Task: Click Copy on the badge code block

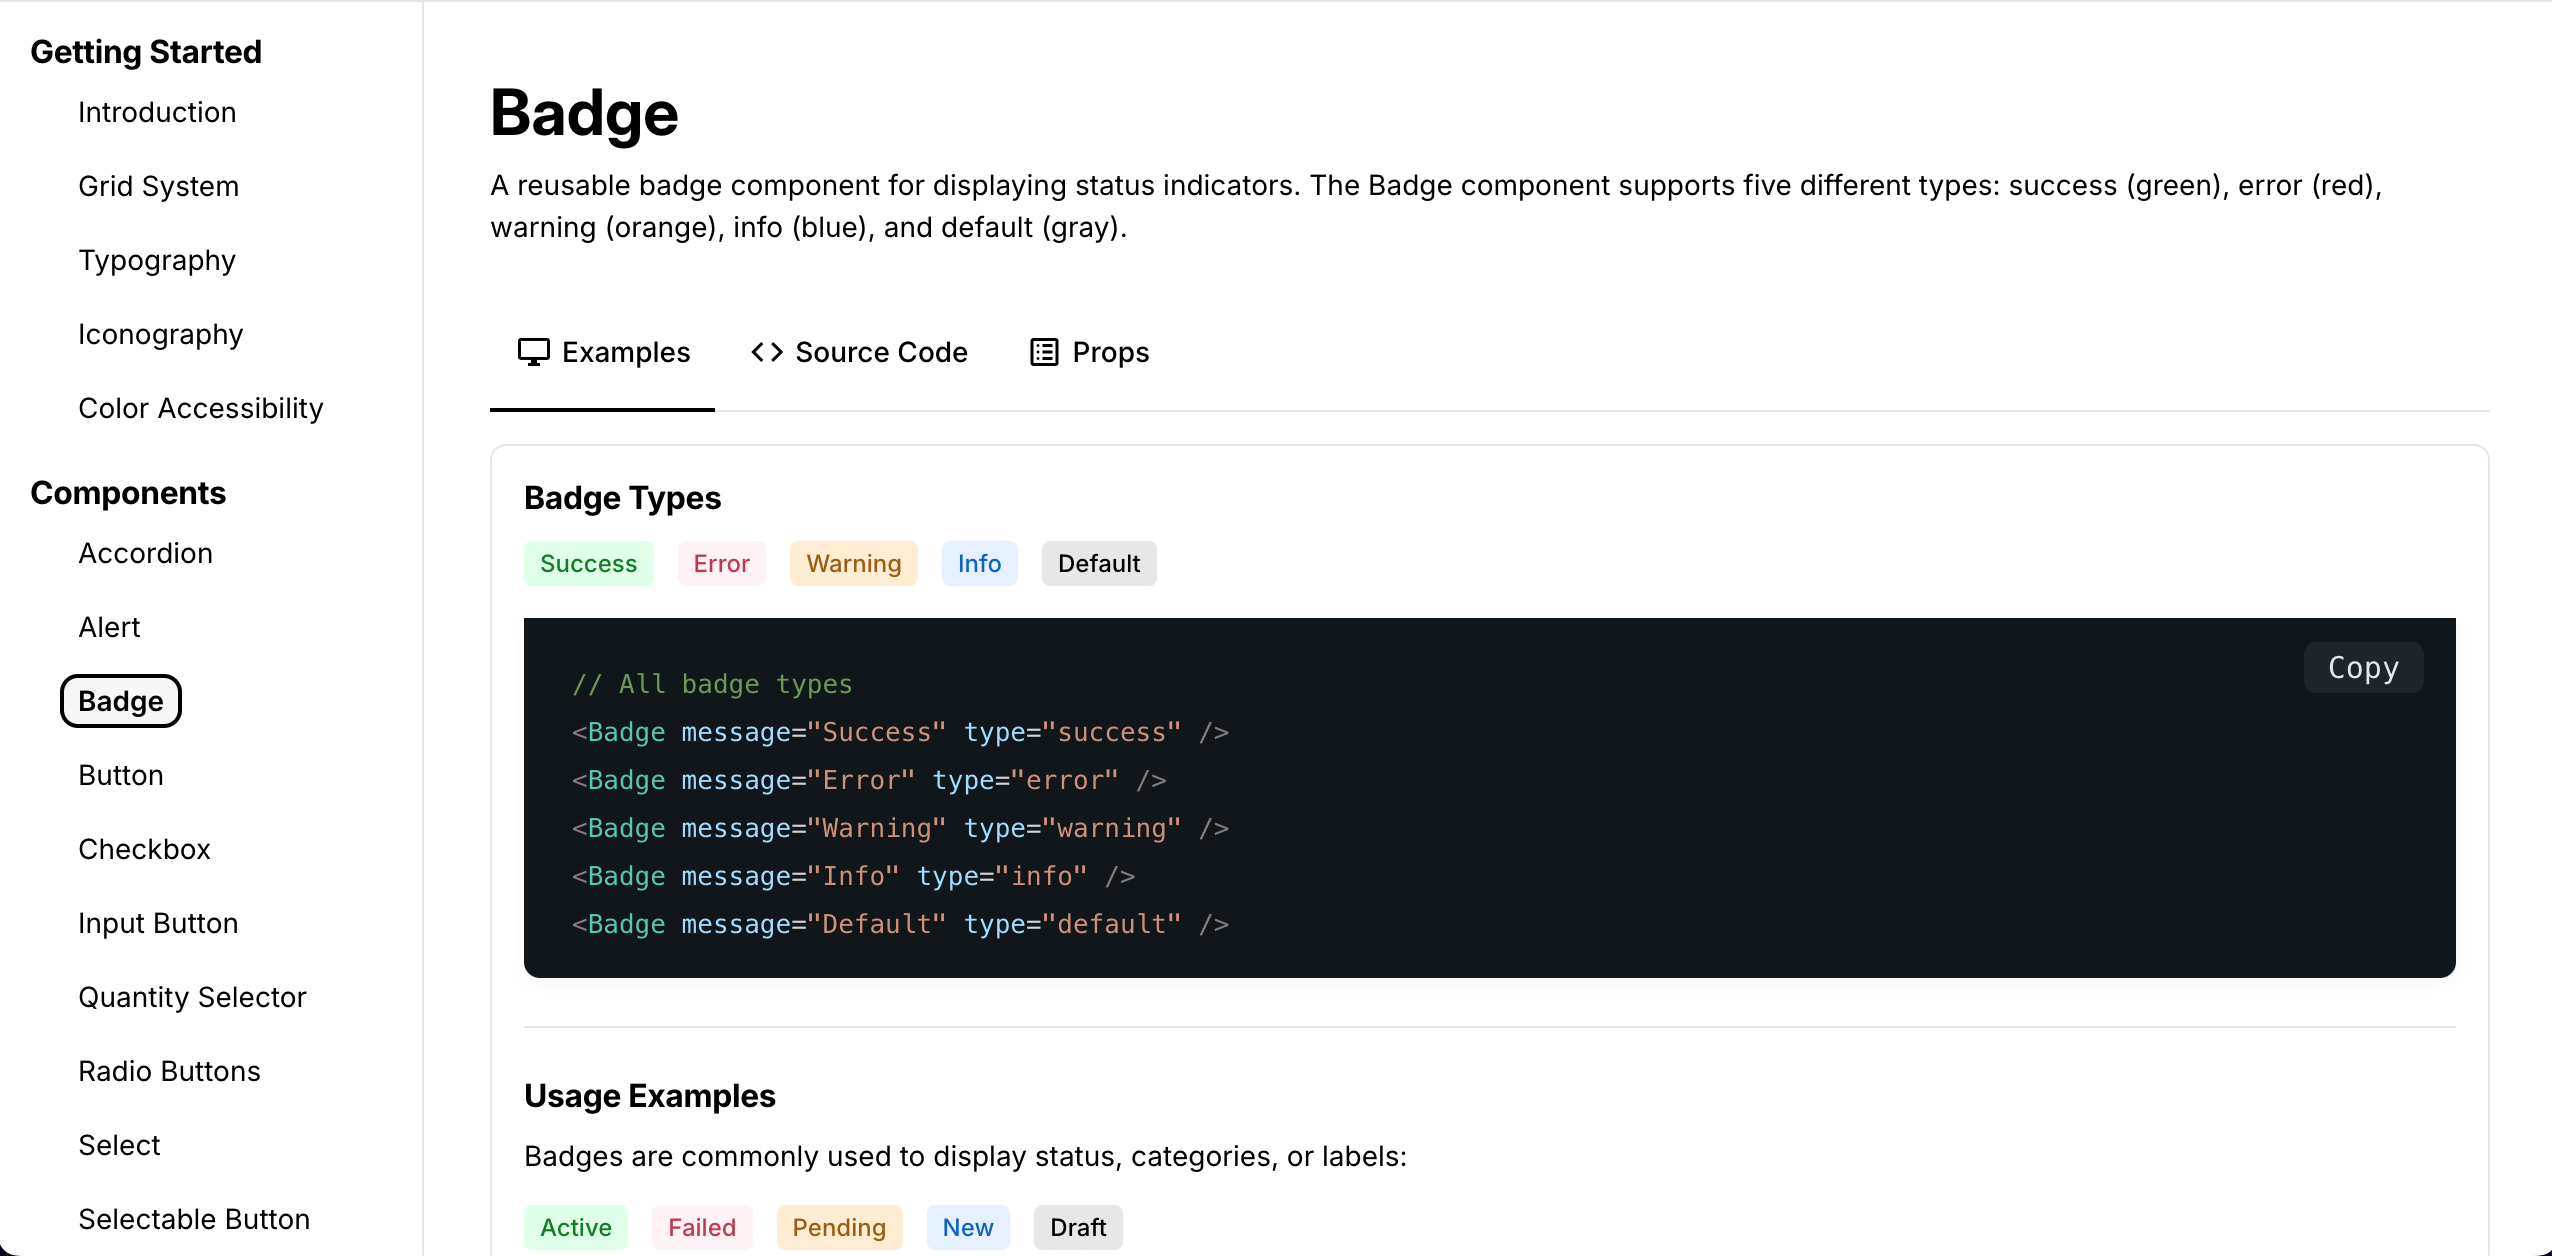Action: coord(2363,667)
